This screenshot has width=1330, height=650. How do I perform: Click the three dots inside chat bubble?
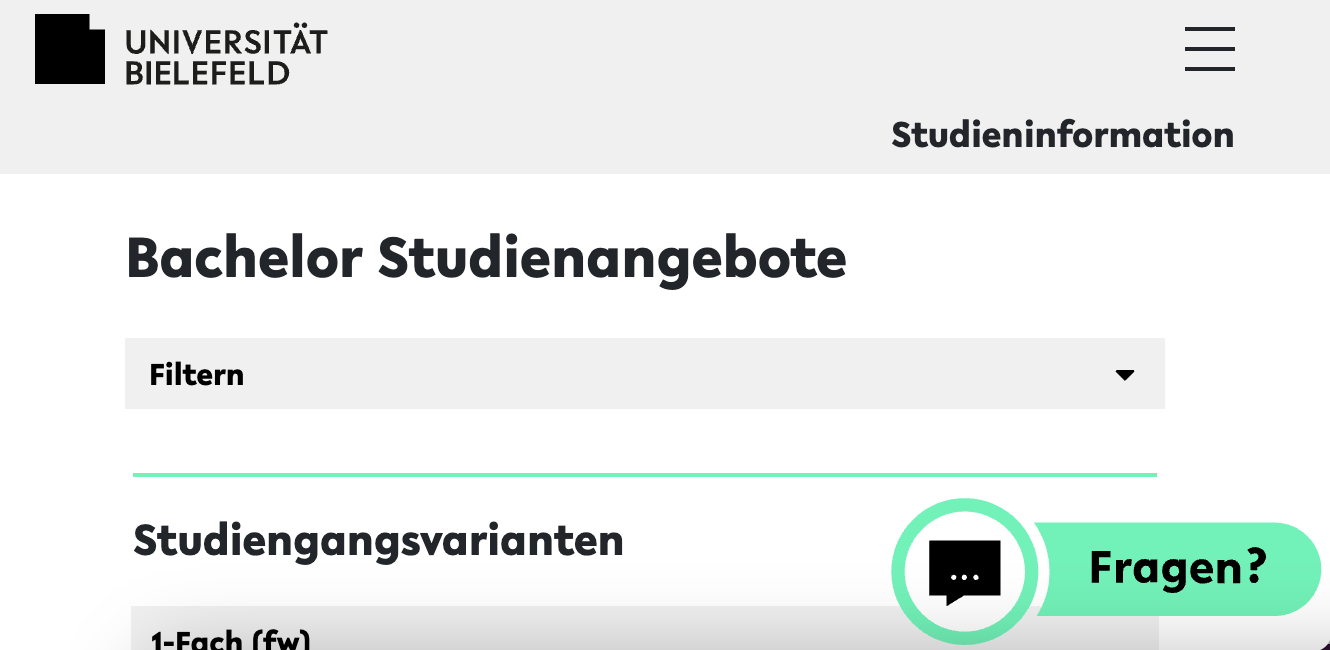(x=964, y=579)
